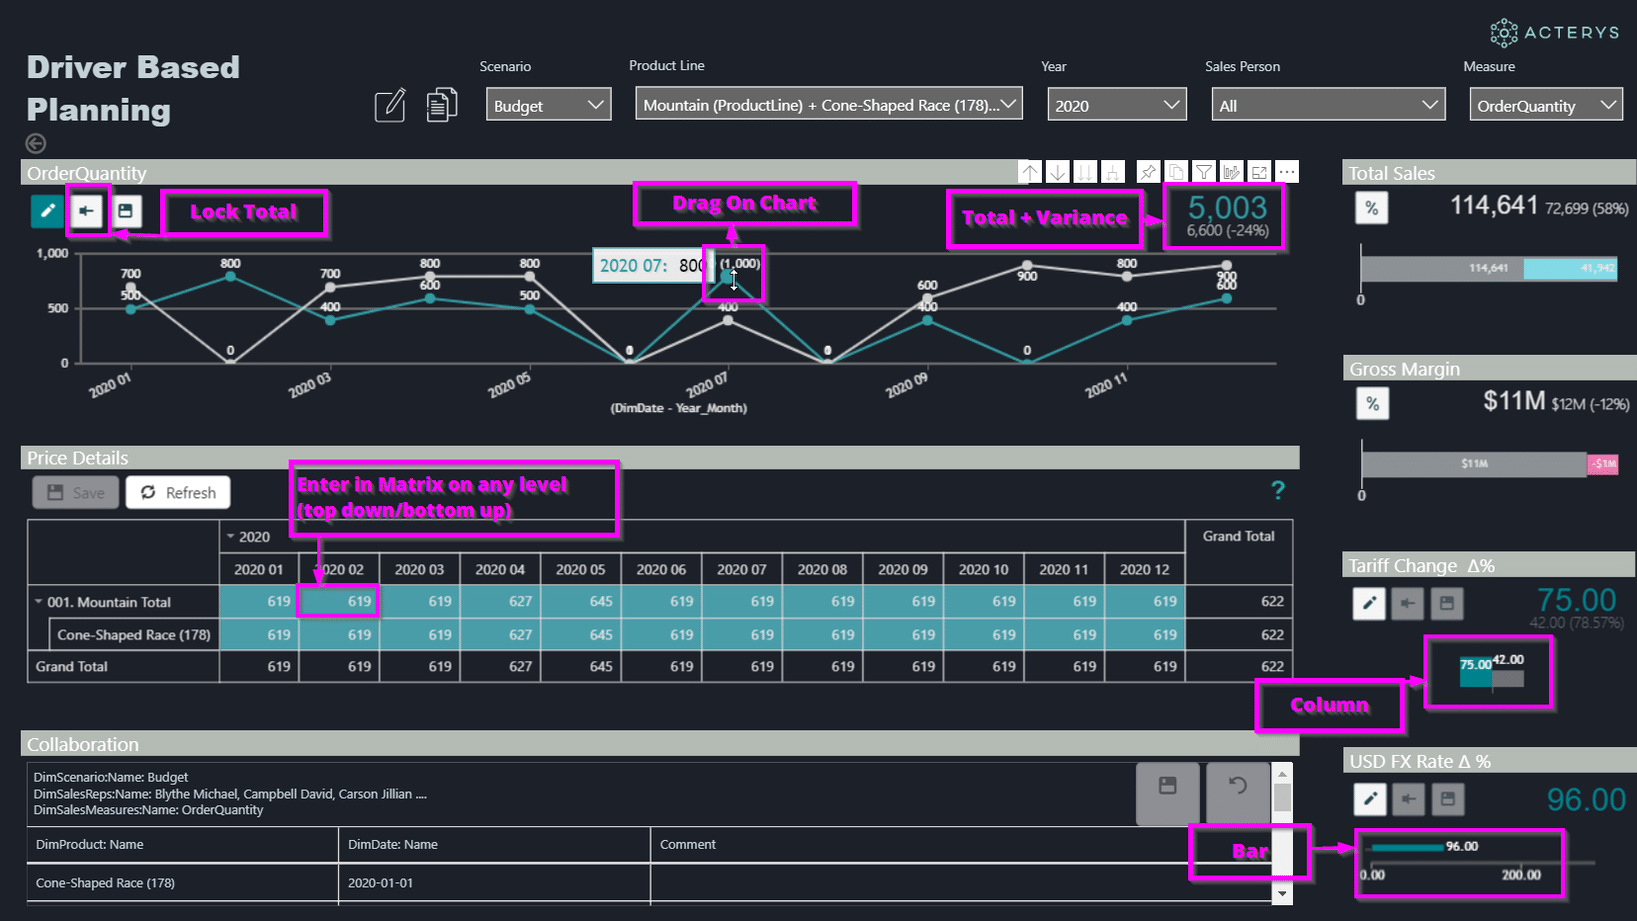Screen dimensions: 1637x921
Task: Open filters on the OrderQuantity chart
Action: click(1203, 171)
